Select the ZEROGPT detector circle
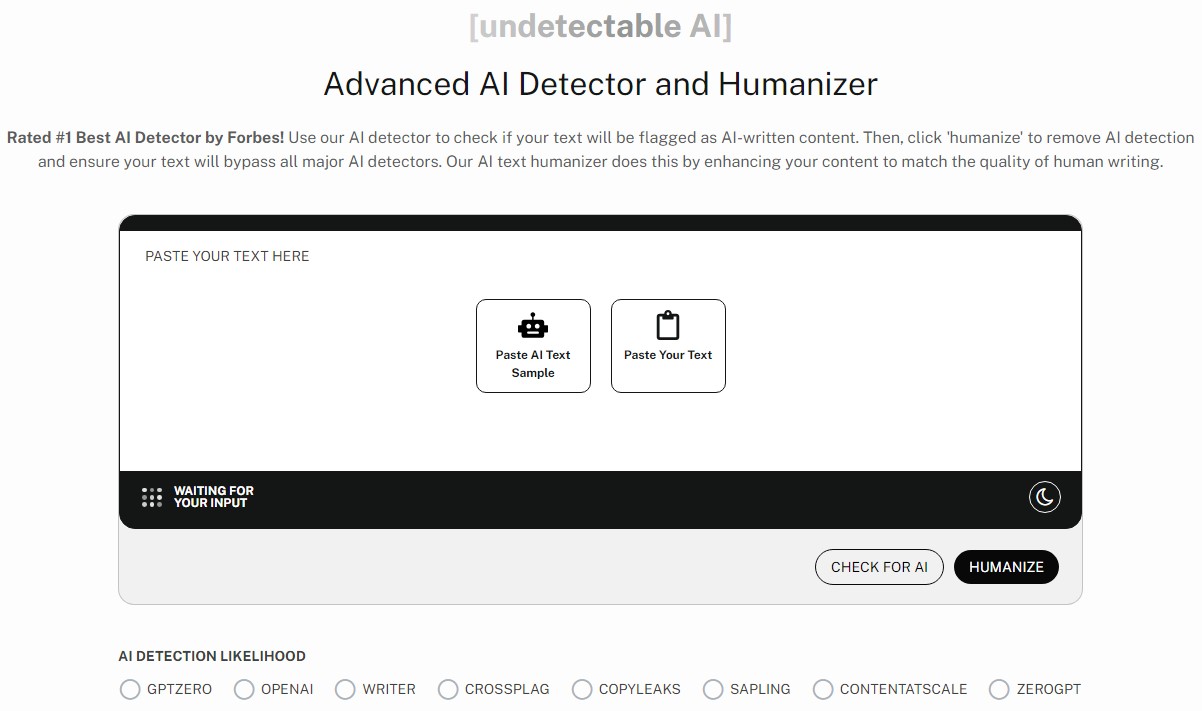1202x711 pixels. (x=999, y=689)
